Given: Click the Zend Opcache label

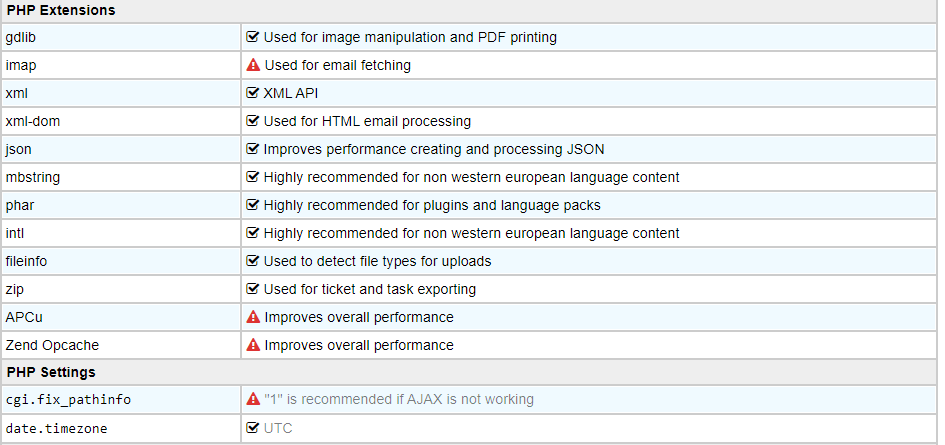Looking at the screenshot, I should click(x=52, y=345).
